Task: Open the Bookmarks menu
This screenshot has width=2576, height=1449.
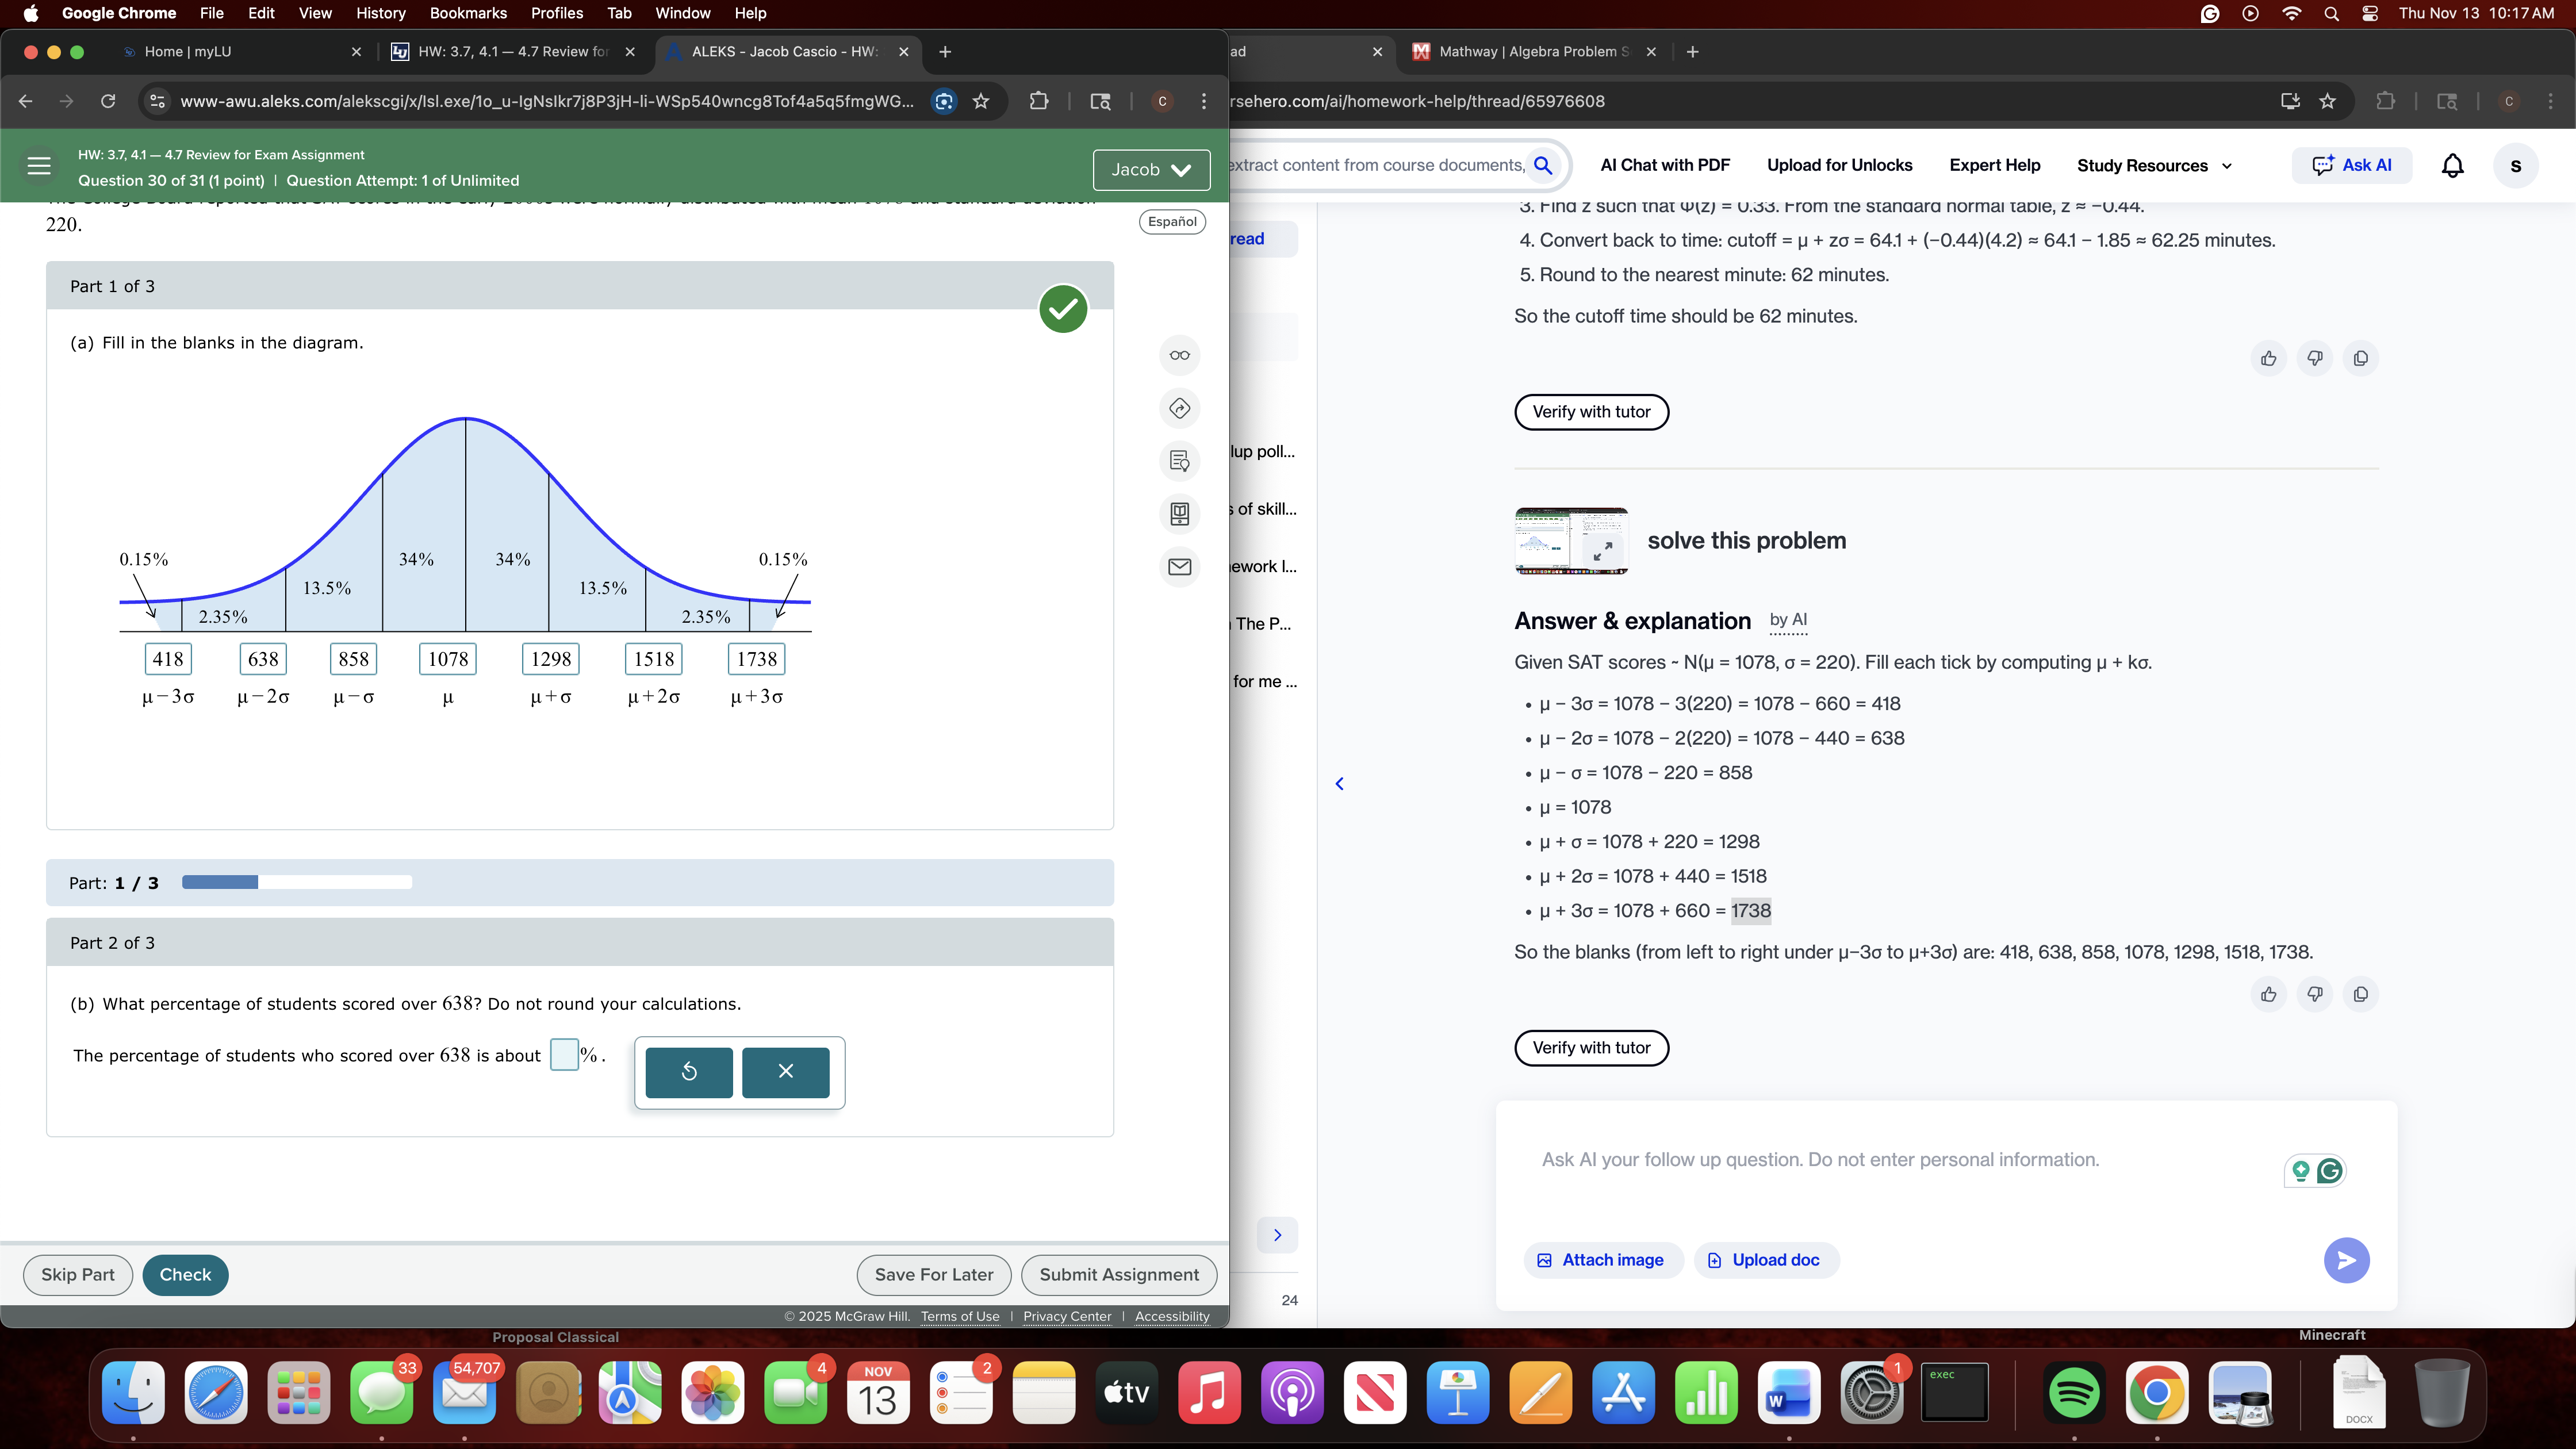Action: tap(468, 13)
